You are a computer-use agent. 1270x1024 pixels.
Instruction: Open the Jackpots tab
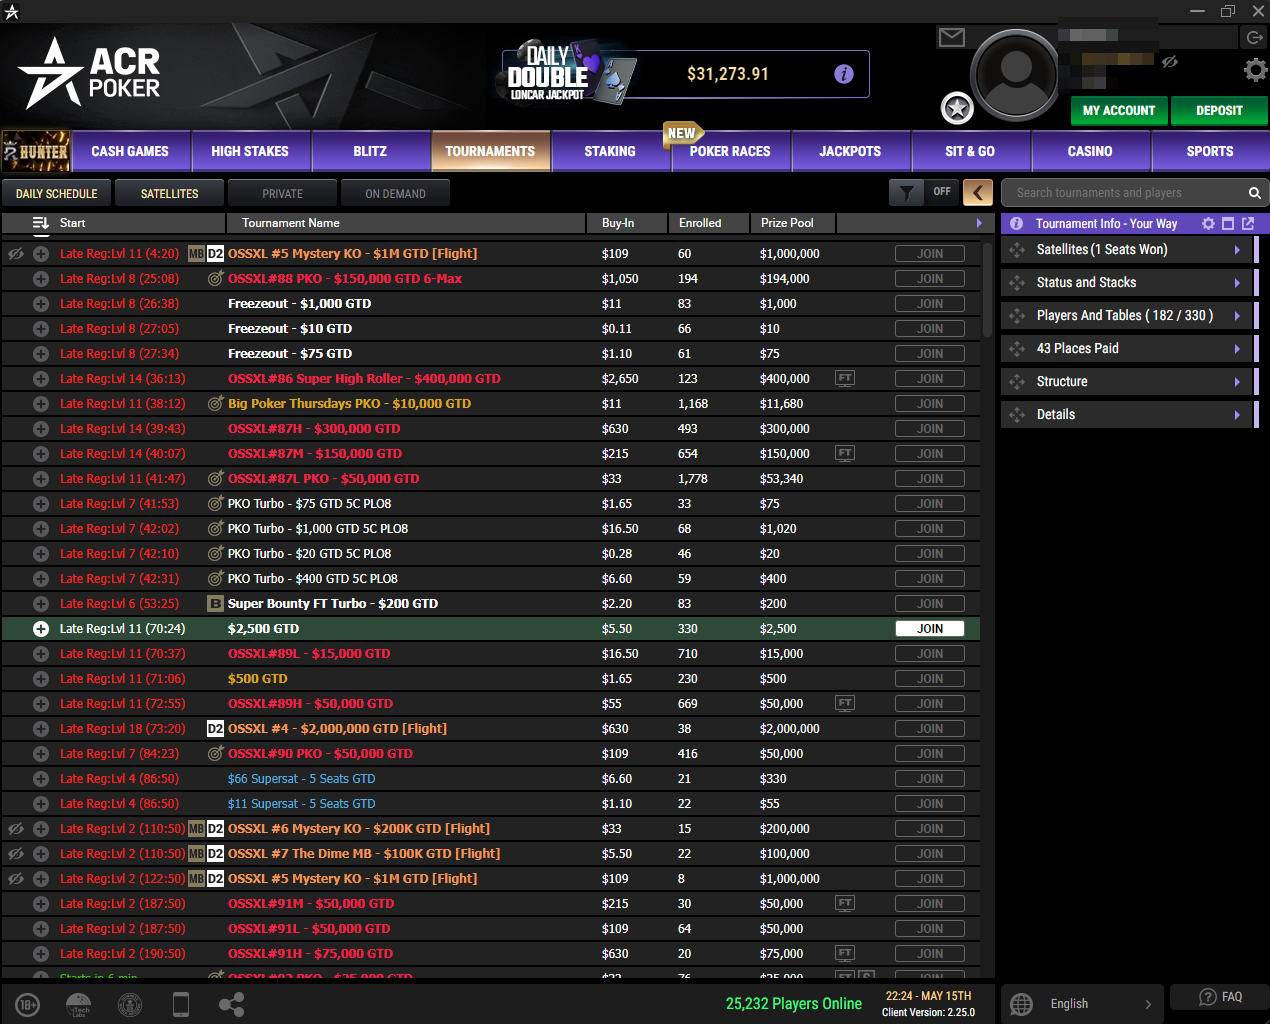pos(850,151)
